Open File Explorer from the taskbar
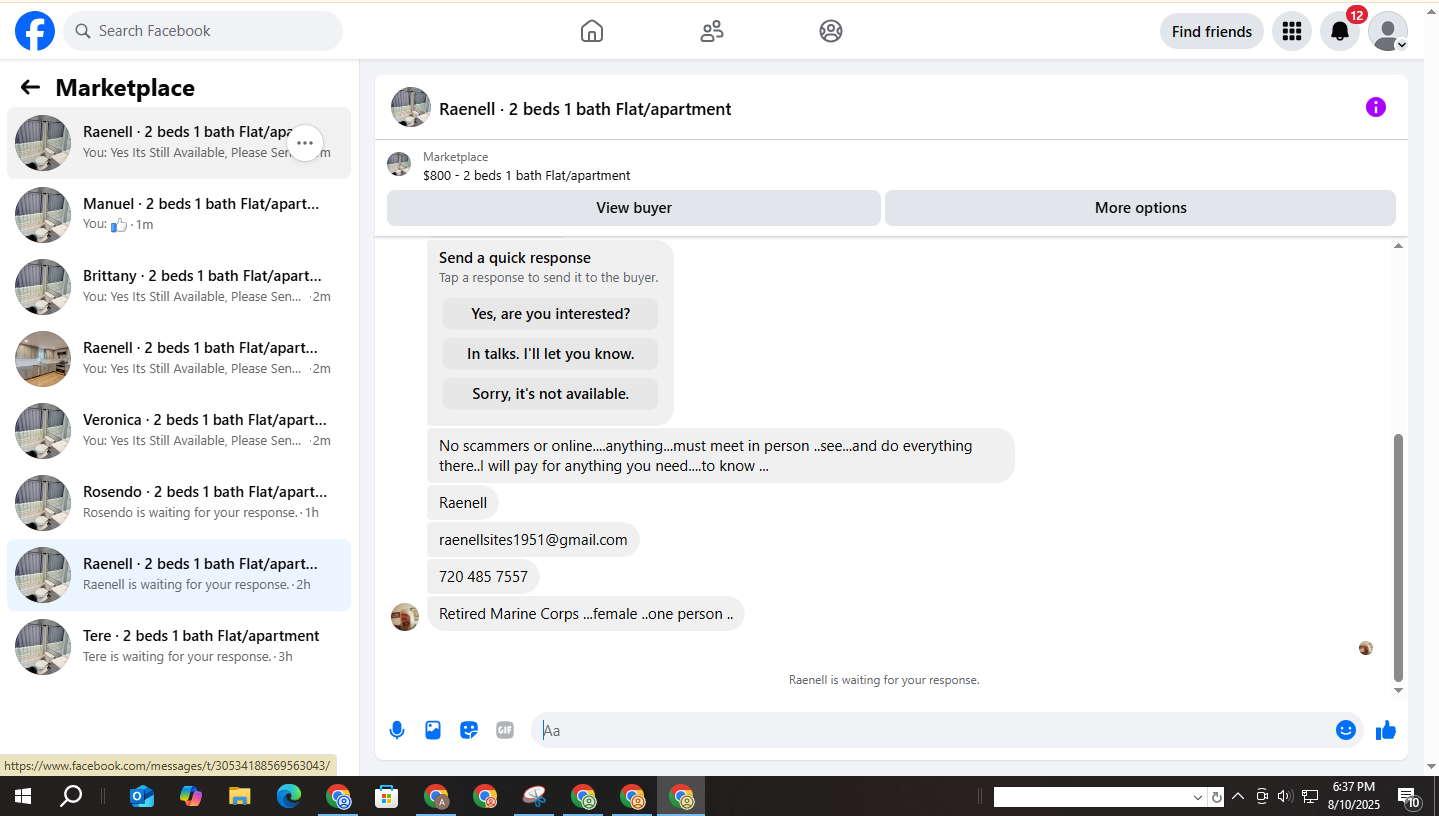The width and height of the screenshot is (1439, 816). click(x=240, y=797)
